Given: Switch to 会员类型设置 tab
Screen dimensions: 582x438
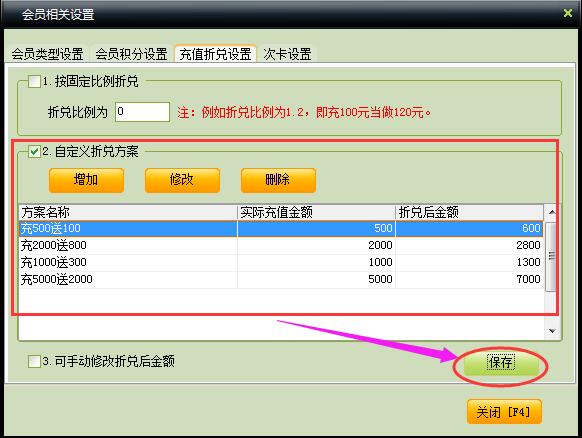Looking at the screenshot, I should point(48,54).
